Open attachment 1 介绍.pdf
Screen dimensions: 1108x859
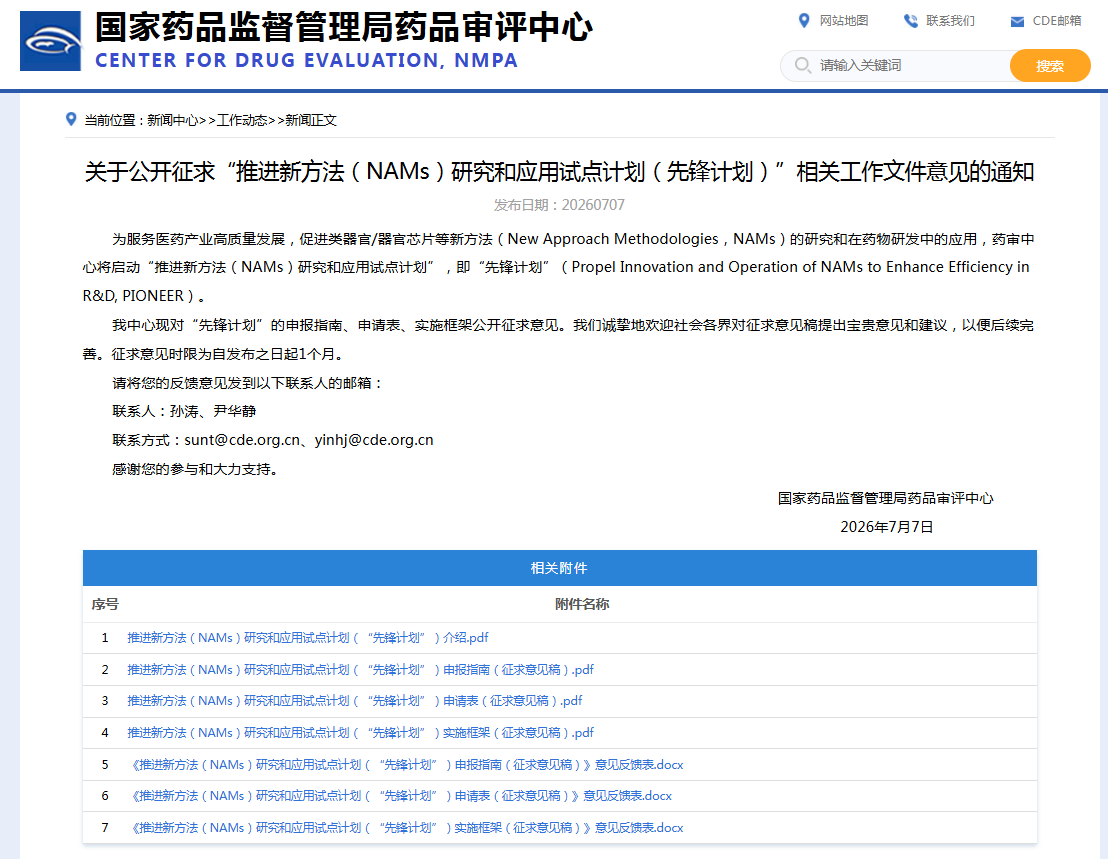point(307,638)
